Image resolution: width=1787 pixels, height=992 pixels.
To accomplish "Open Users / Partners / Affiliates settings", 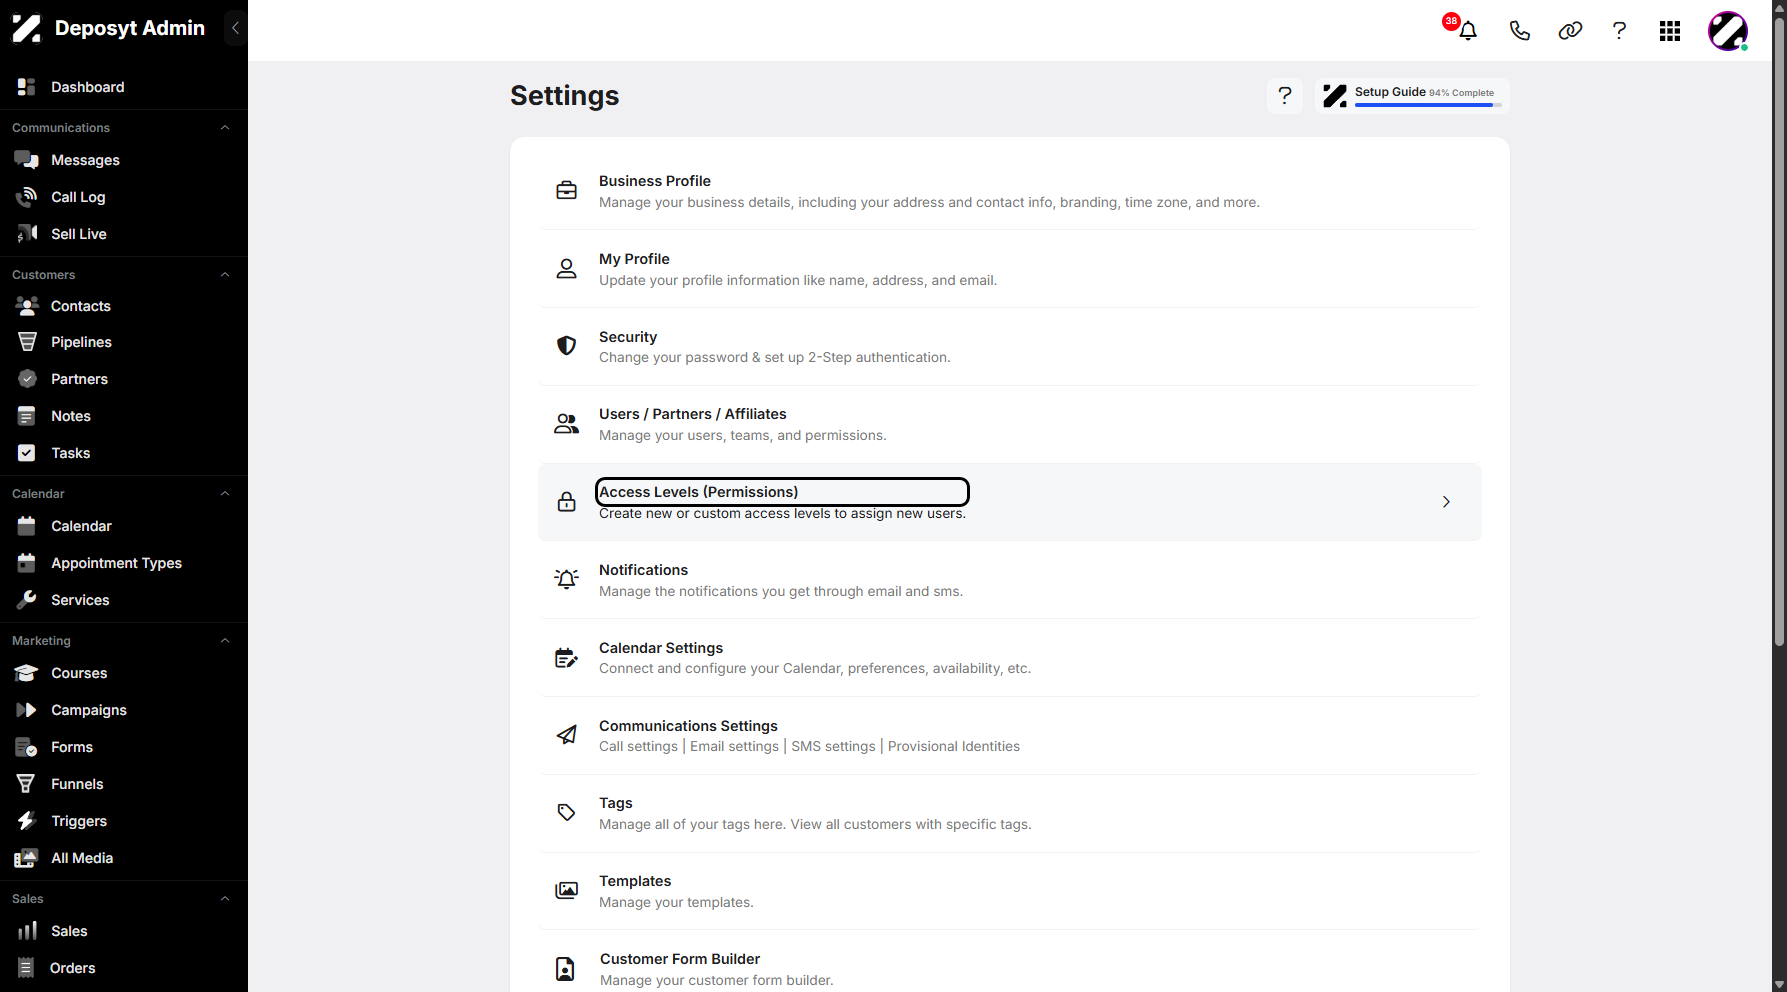I will (1010, 424).
